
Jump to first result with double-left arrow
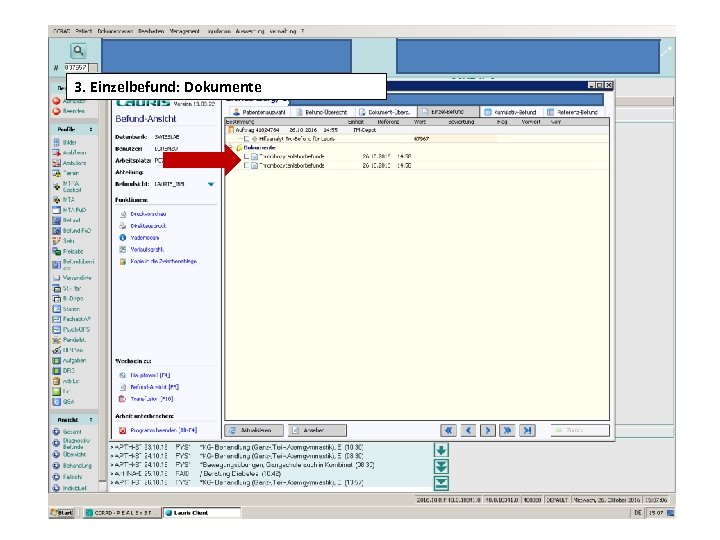click(x=448, y=430)
